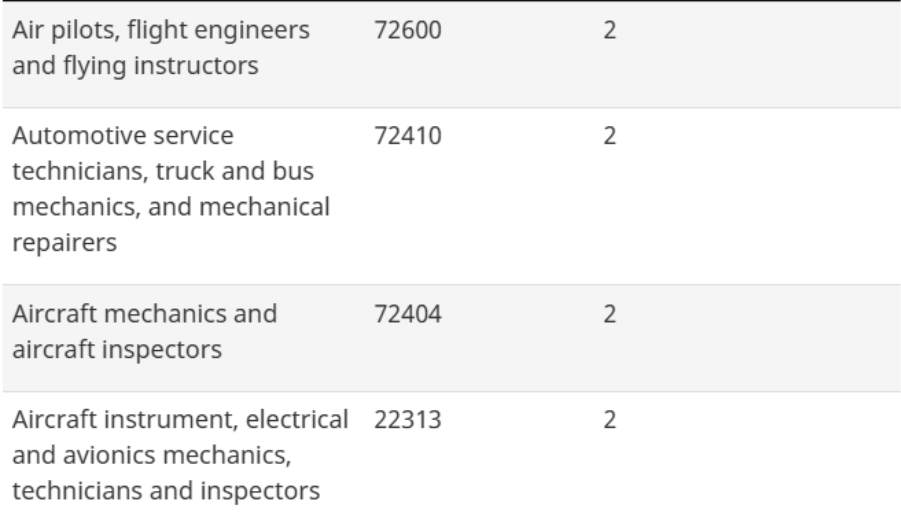Click the value 2 in the Aircraft mechanics row
This screenshot has height=520, width=901.
coord(608,315)
